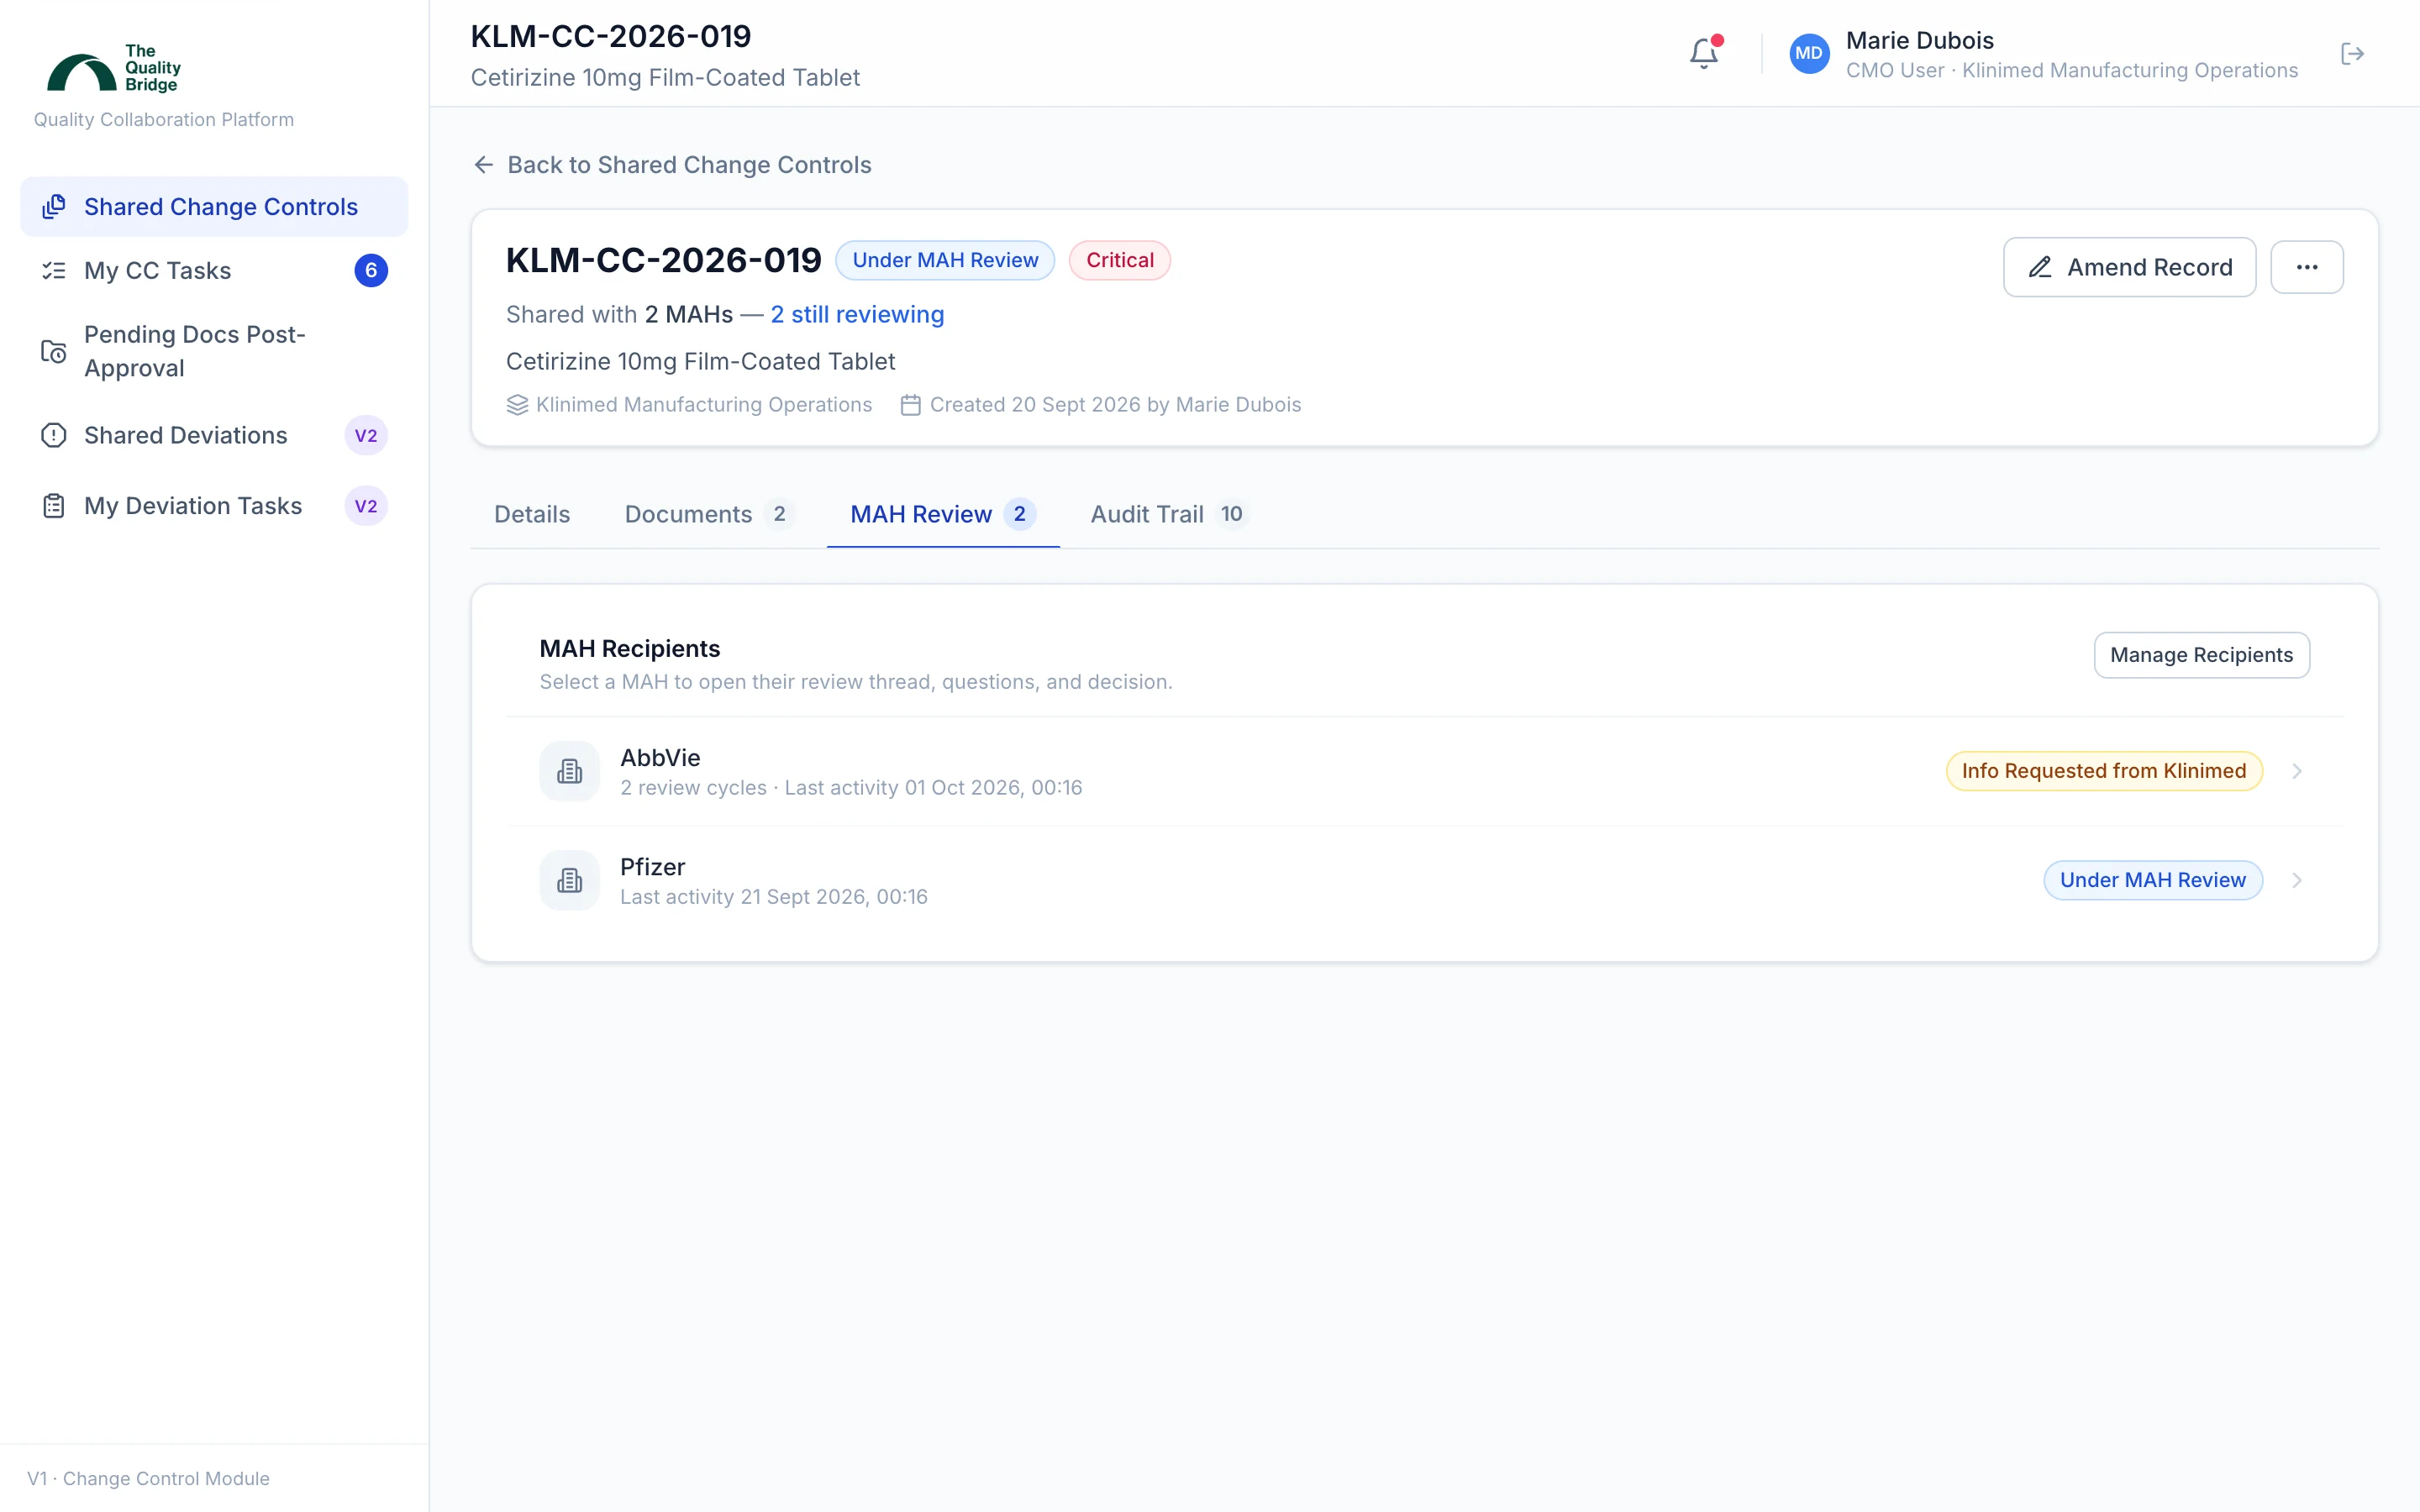Click the My Deviation Tasks clipboard icon
The width and height of the screenshot is (2420, 1512).
coord(54,506)
